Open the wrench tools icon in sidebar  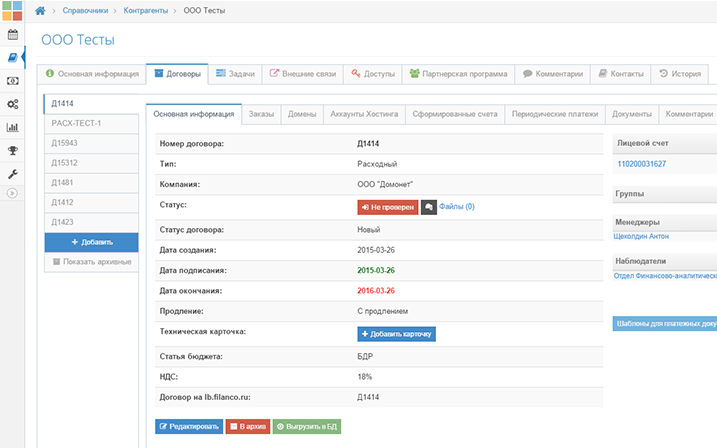pos(12,174)
